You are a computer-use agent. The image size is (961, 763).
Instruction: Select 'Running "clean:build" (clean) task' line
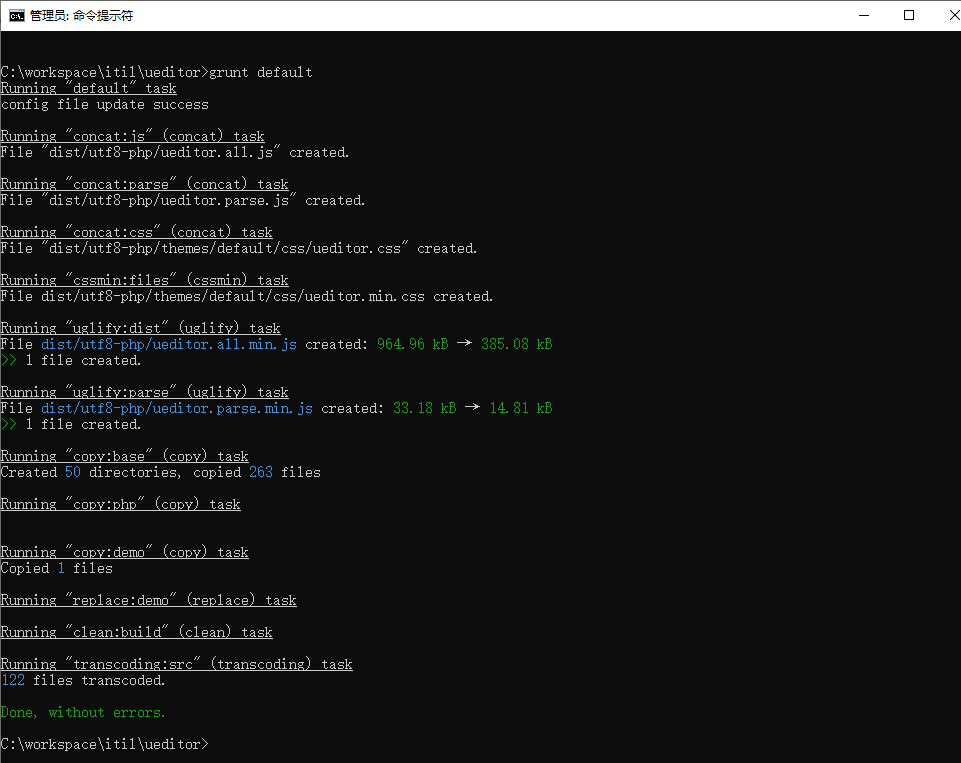pos(137,632)
